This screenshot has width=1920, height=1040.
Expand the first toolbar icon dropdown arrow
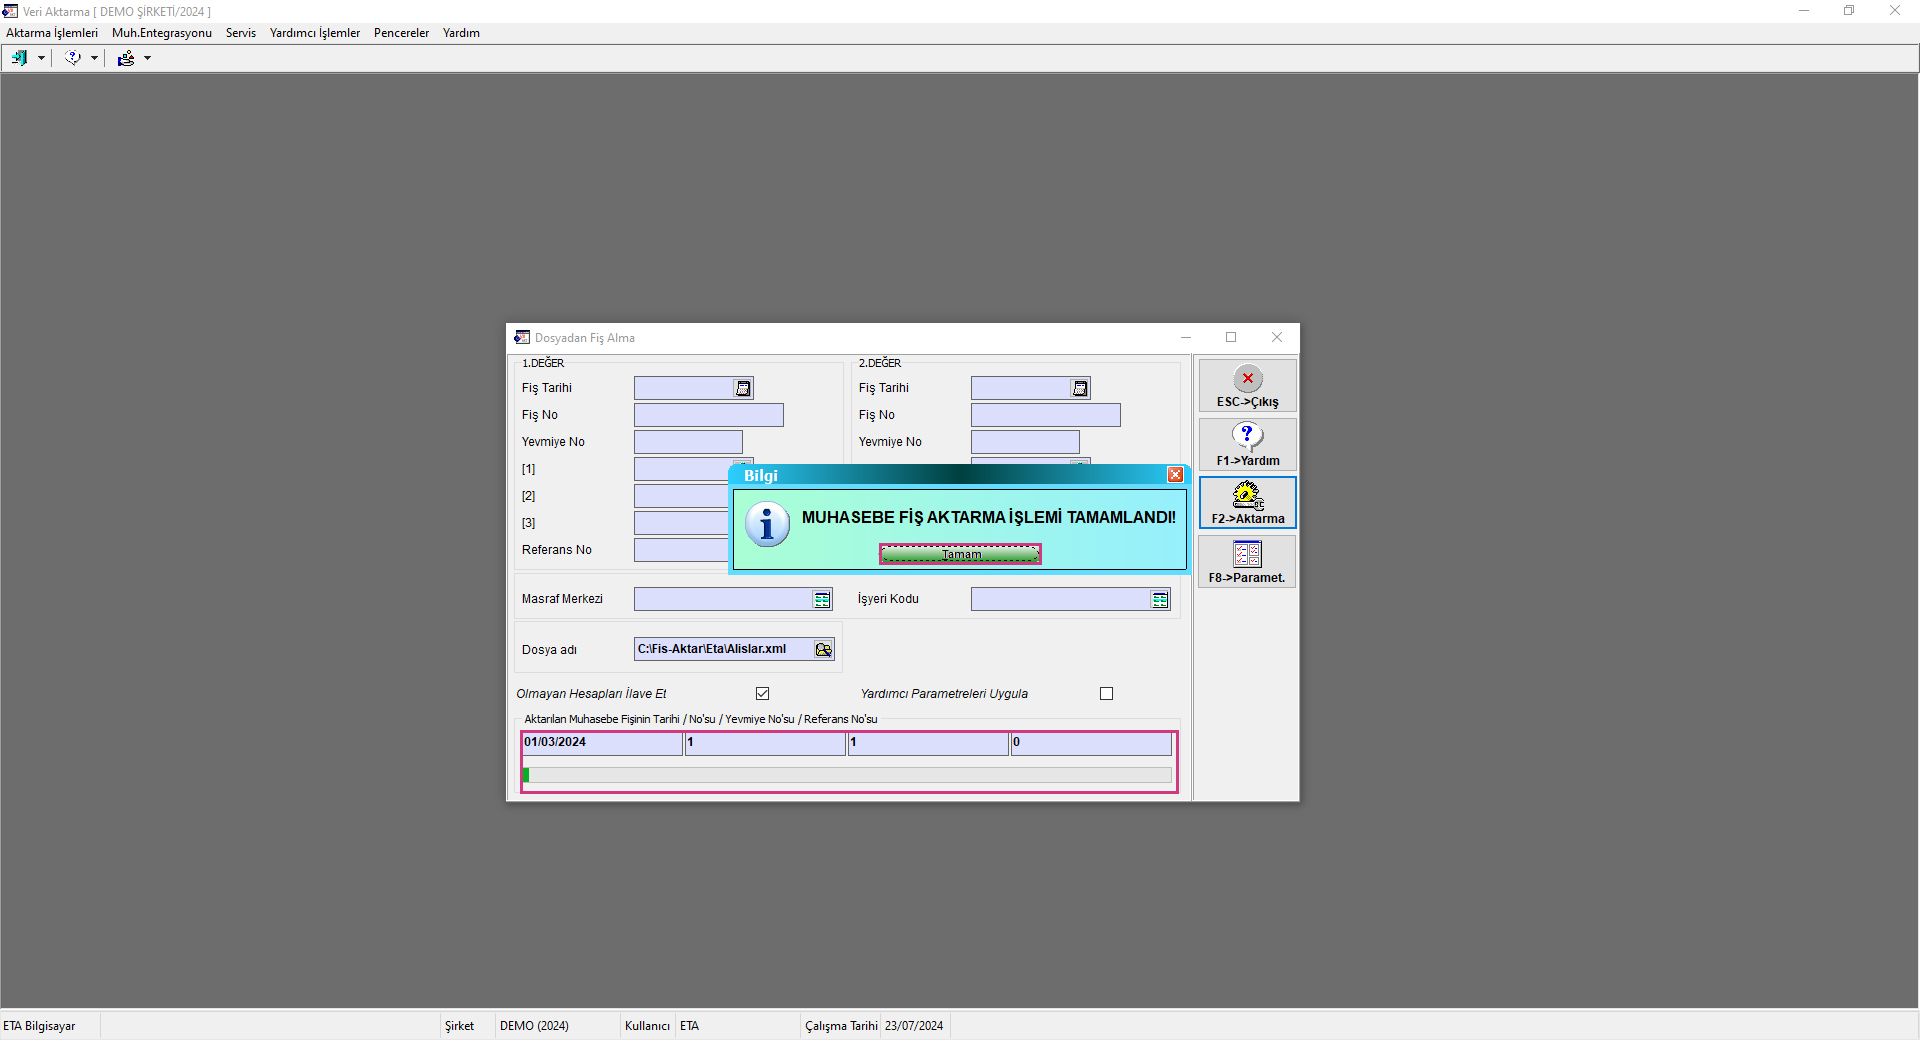(41, 59)
